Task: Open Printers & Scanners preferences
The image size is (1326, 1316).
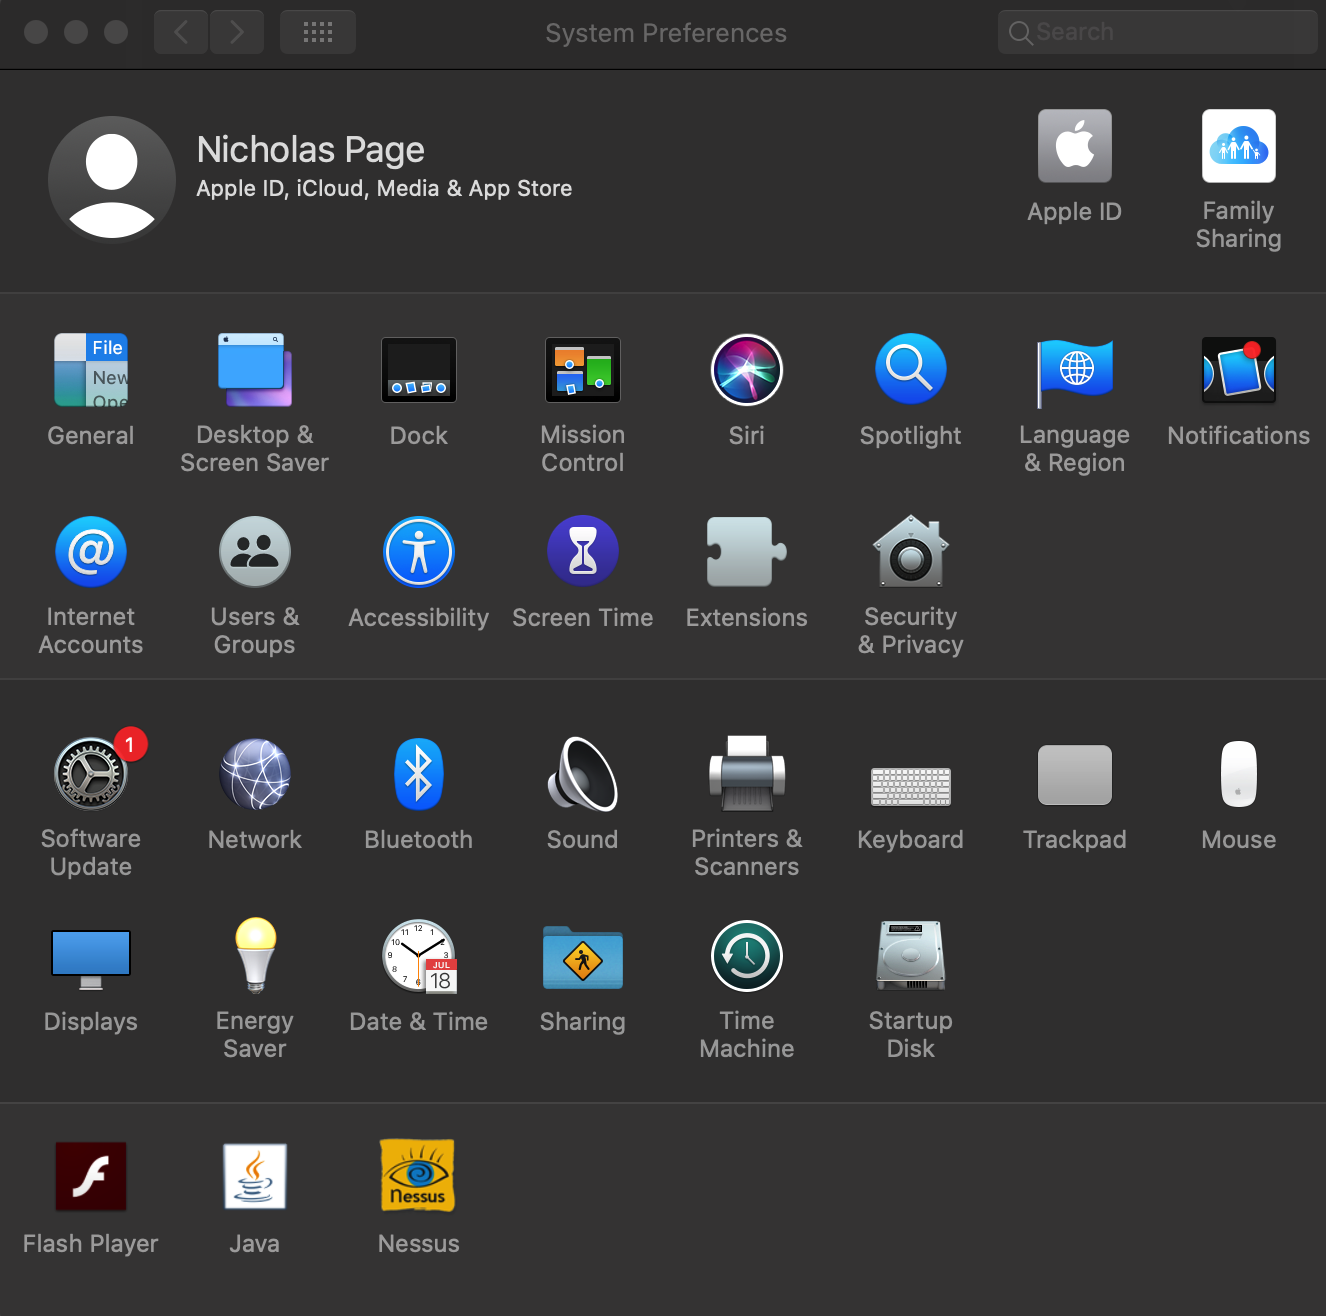Action: click(746, 775)
